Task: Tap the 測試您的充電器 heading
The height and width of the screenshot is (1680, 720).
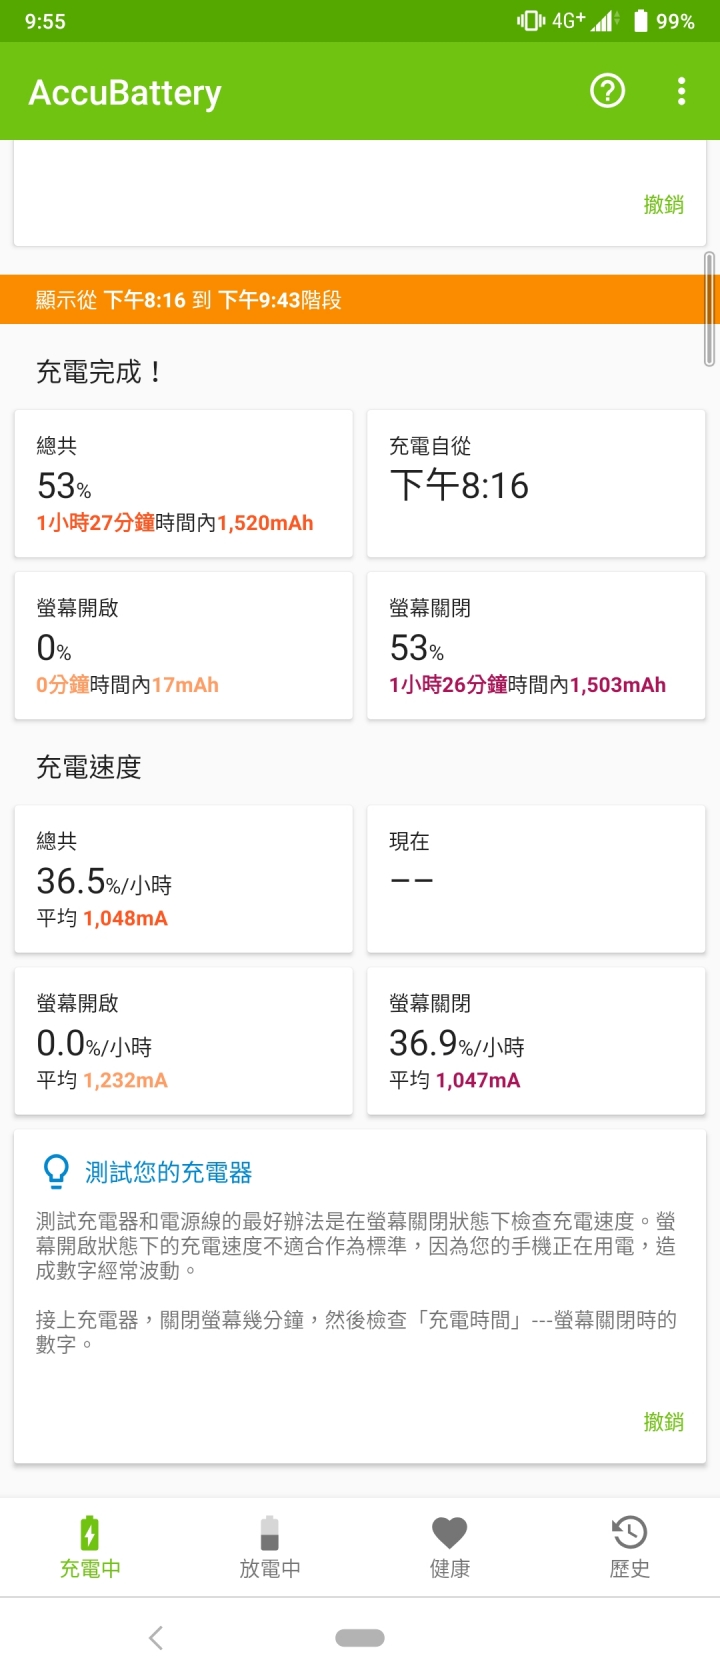Action: [x=168, y=1172]
